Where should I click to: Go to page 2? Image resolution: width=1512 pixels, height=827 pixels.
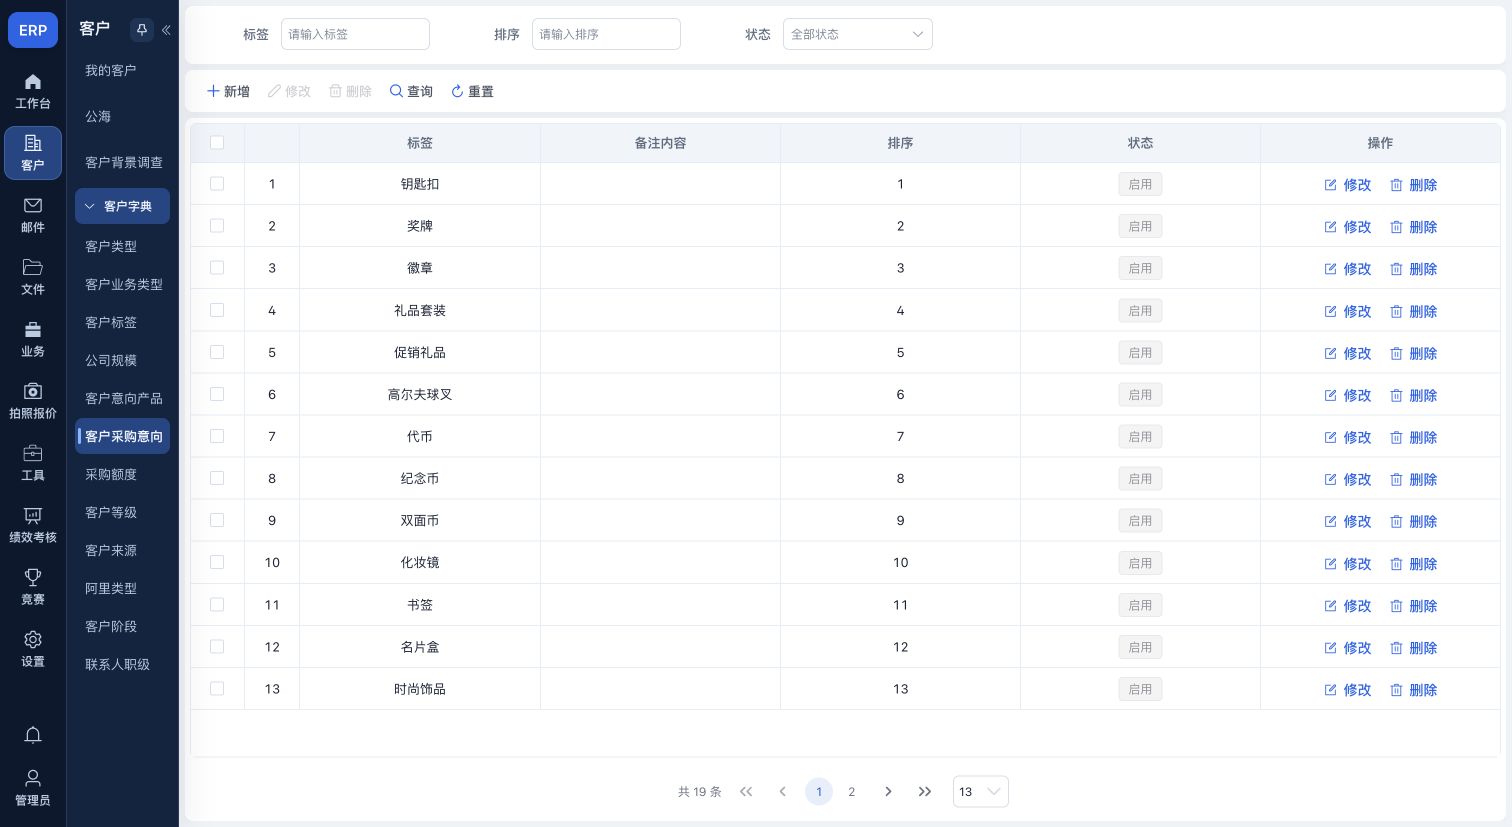[x=852, y=791]
